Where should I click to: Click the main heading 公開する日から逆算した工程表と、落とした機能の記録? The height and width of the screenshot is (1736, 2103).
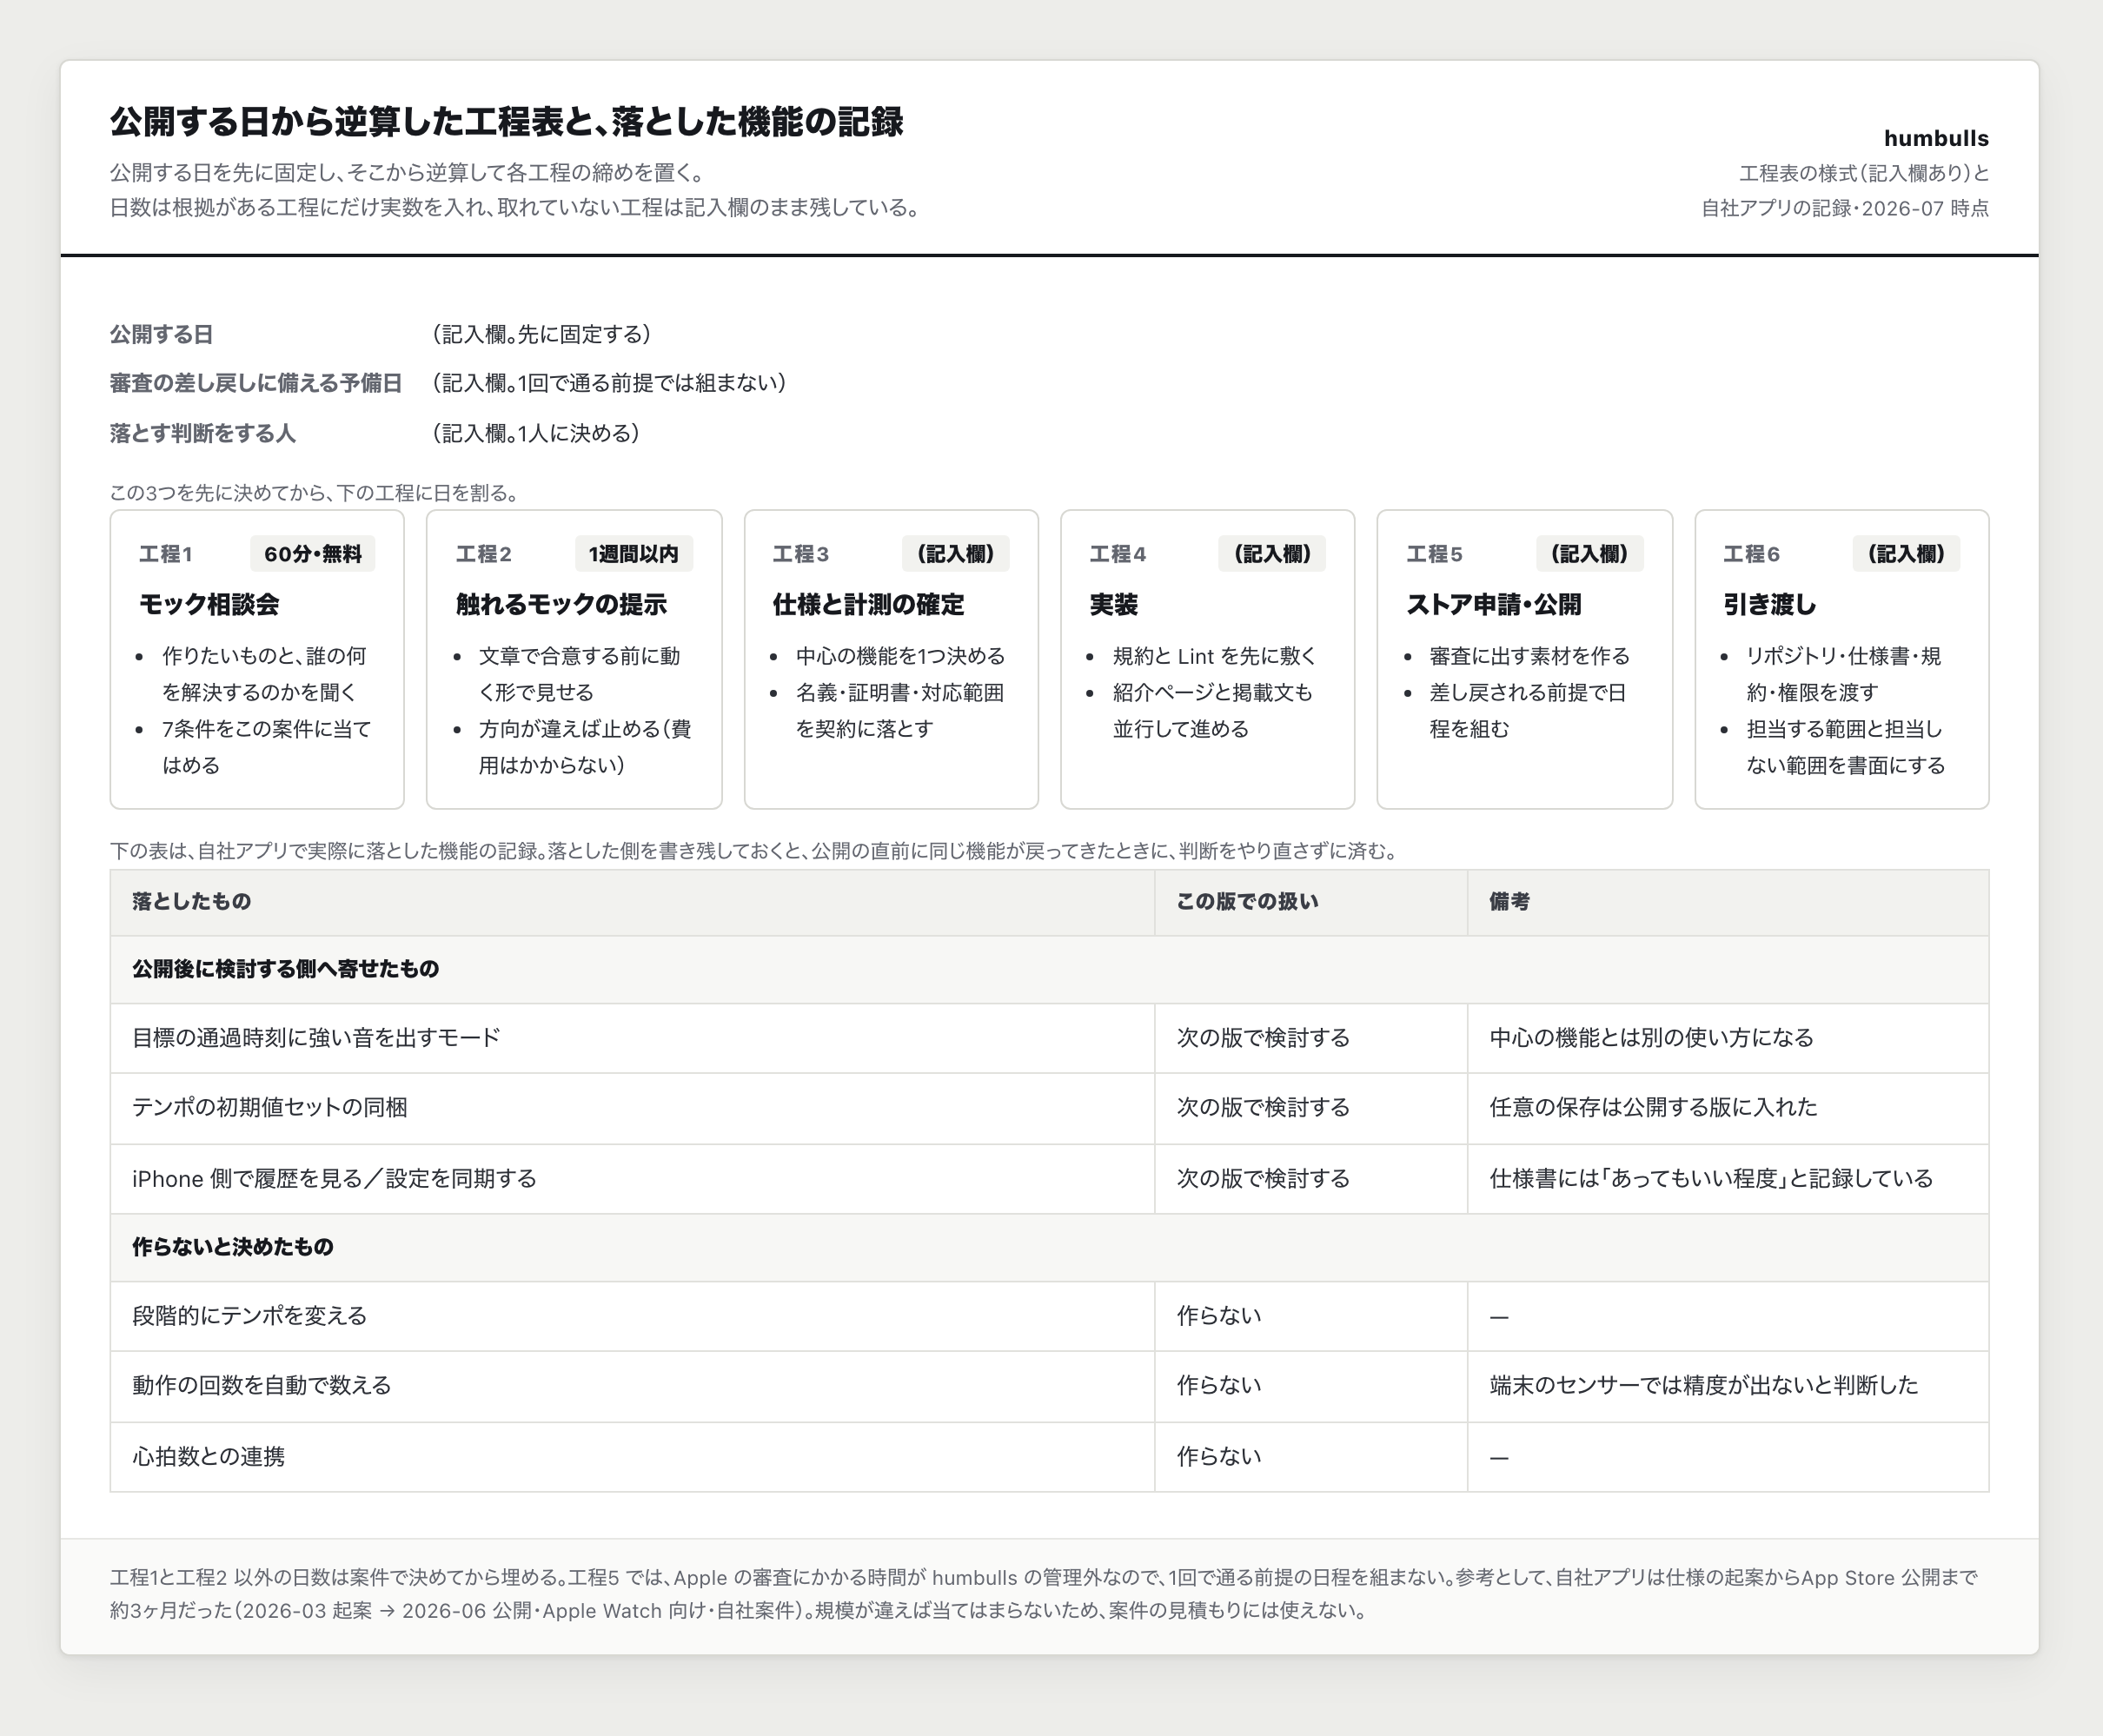pyautogui.click(x=506, y=121)
